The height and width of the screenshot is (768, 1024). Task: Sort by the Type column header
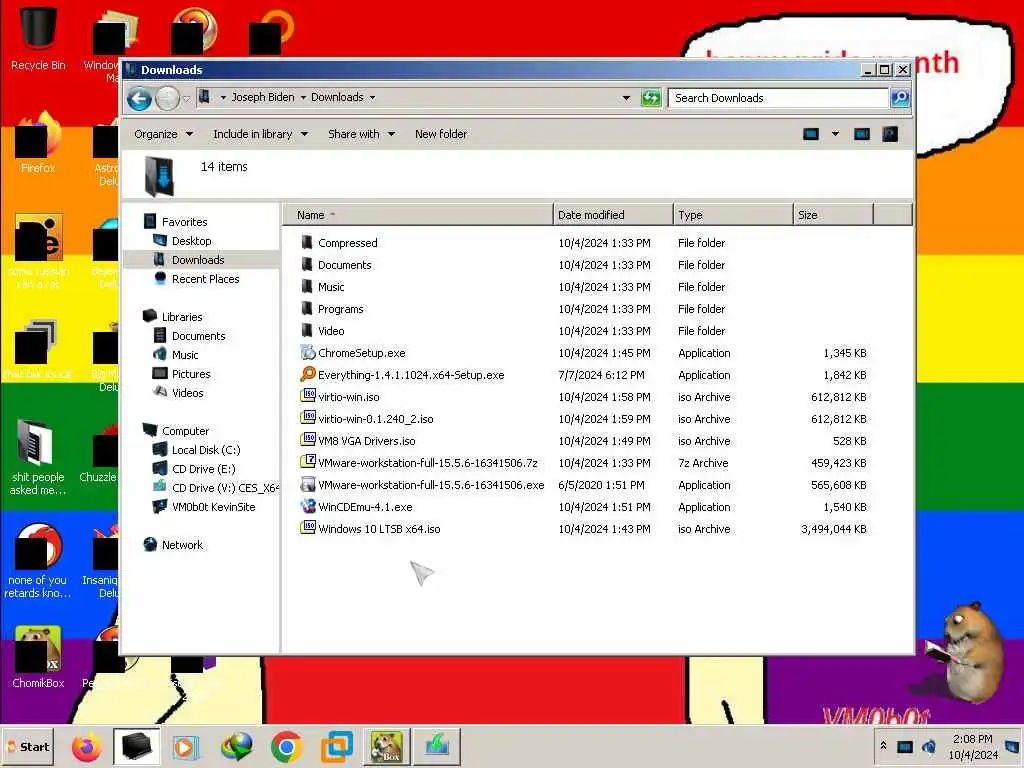coord(733,215)
